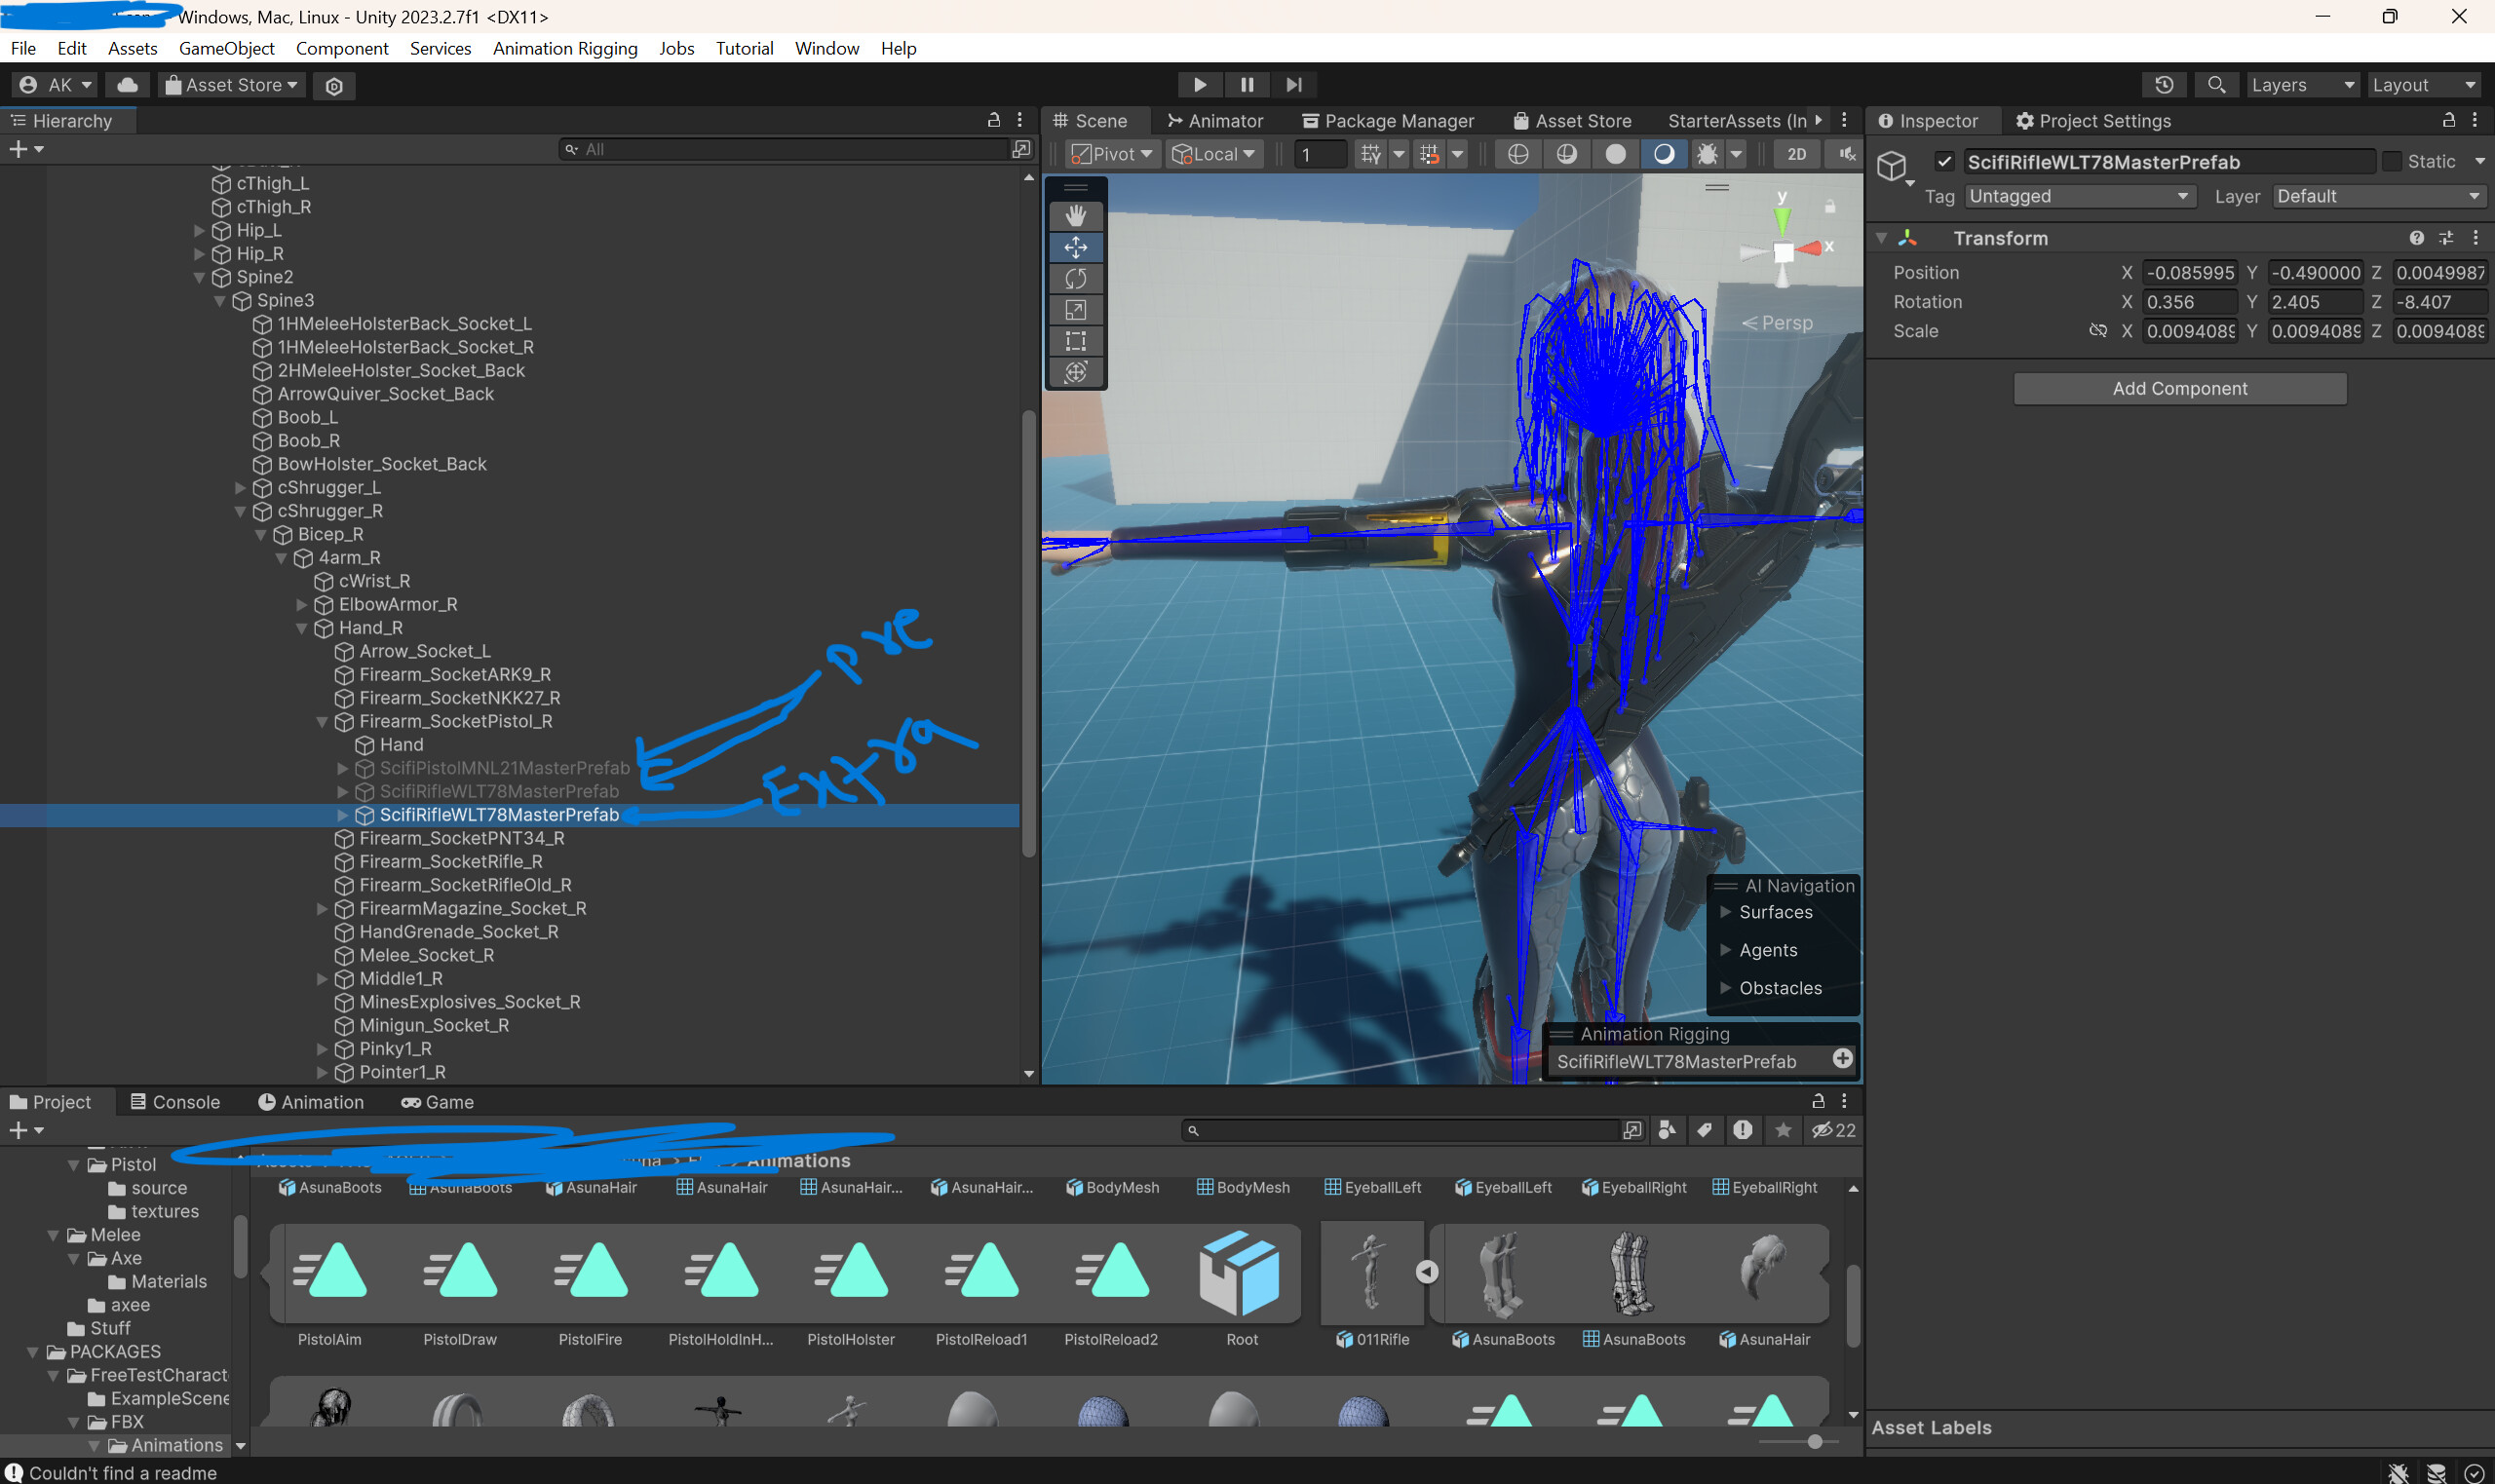Open the Animation Rigging menu

point(565,48)
